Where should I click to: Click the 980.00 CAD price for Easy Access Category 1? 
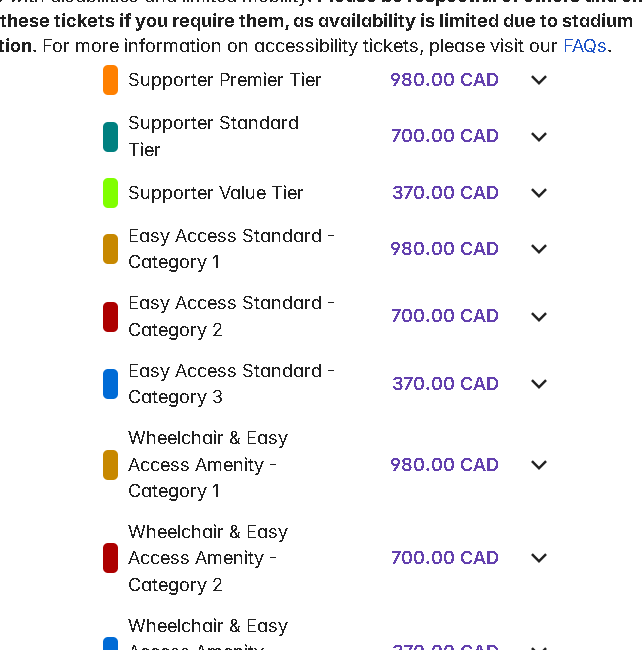(444, 249)
